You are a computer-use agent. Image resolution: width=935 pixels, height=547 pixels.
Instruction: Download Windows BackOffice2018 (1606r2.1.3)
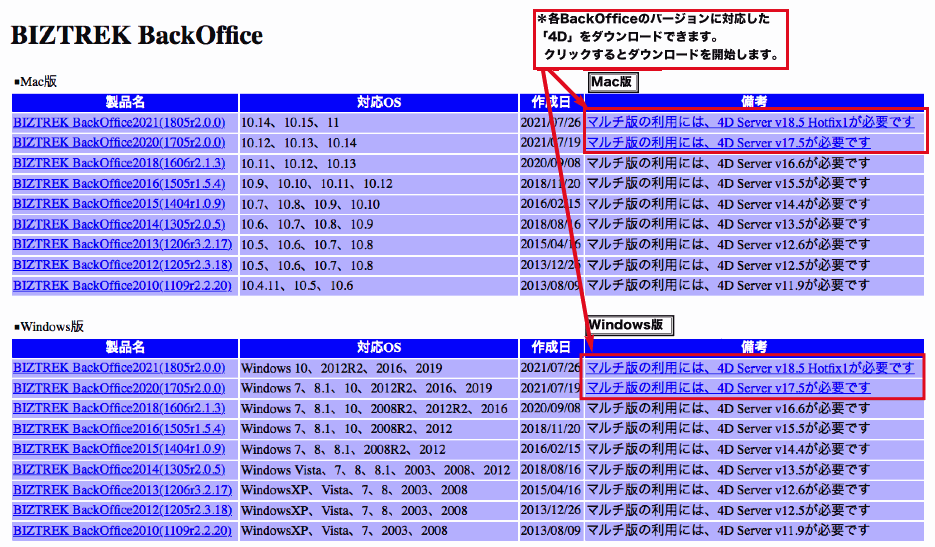coord(119,408)
